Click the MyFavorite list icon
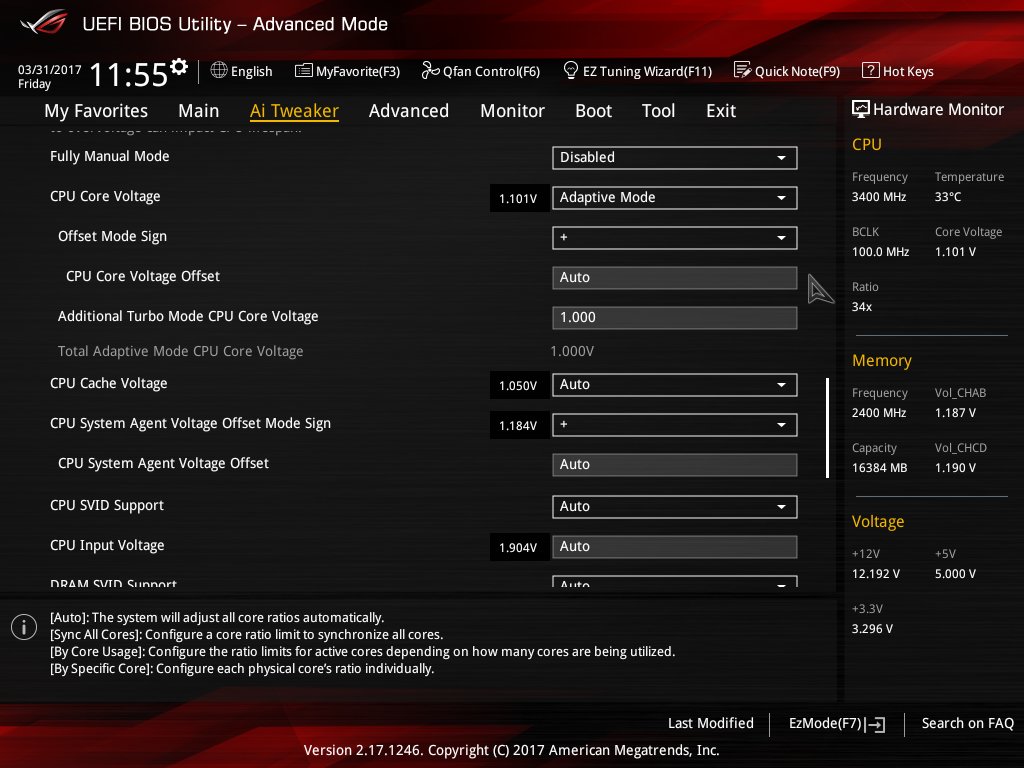Viewport: 1024px width, 768px height. pyautogui.click(x=304, y=71)
